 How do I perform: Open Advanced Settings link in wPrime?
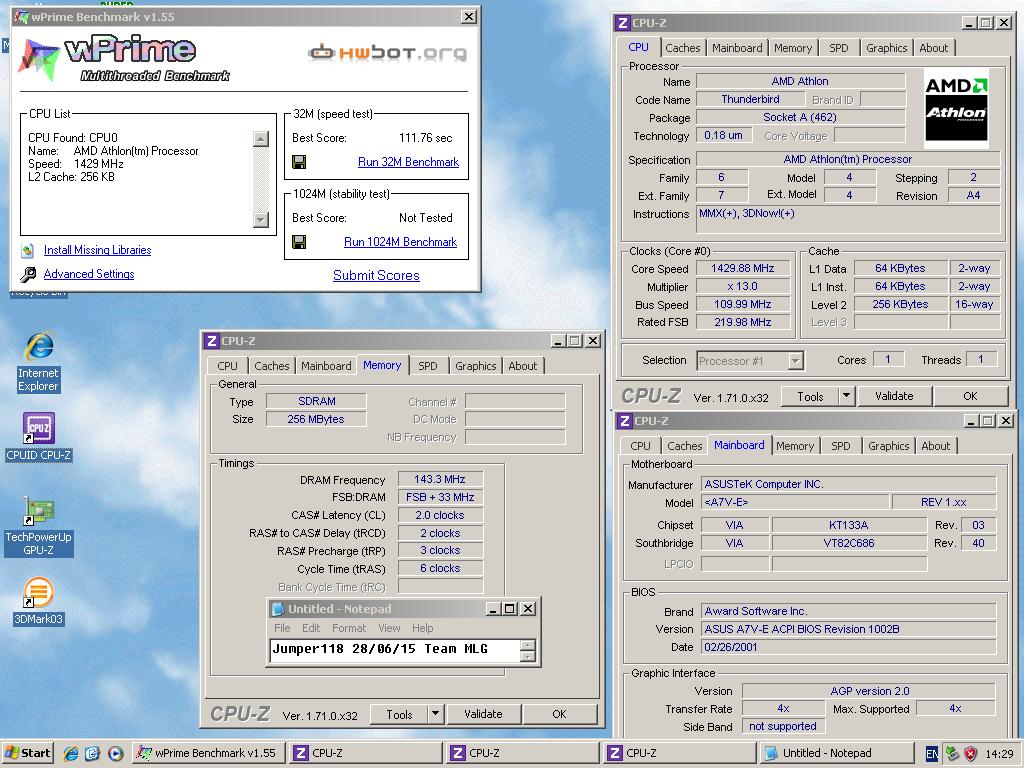pos(89,274)
